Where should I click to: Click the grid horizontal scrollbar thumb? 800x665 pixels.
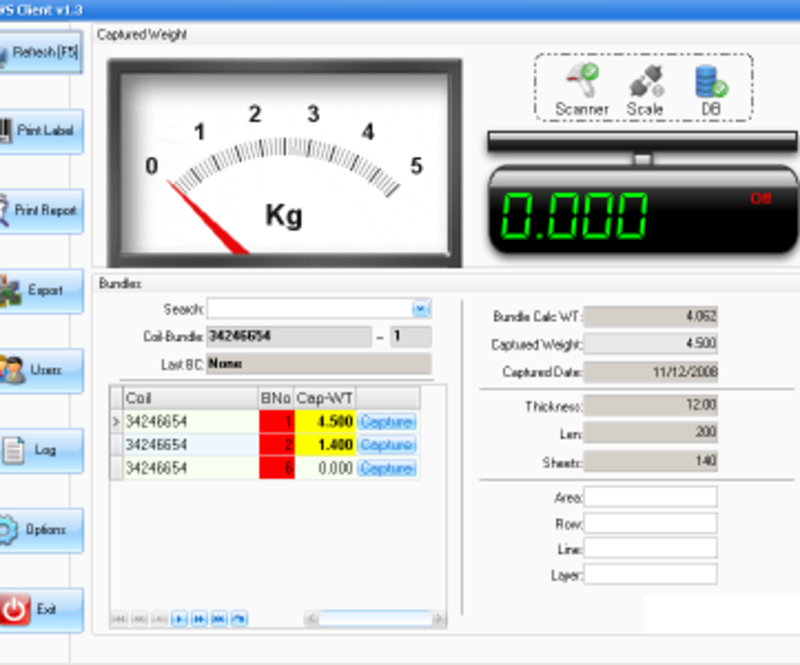click(376, 619)
